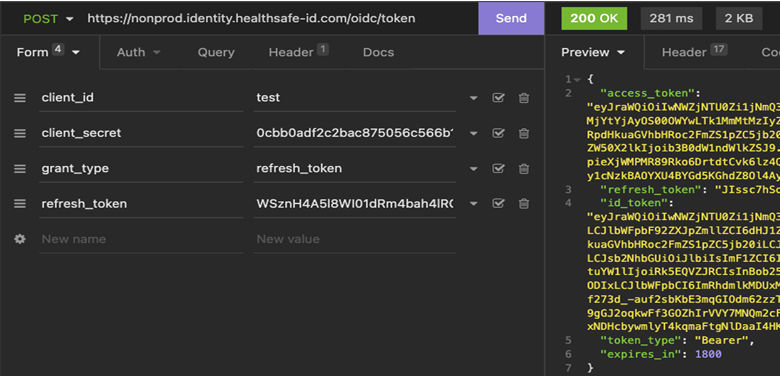Delete the client_id form parameter
Image resolution: width=780 pixels, height=376 pixels.
(x=523, y=98)
